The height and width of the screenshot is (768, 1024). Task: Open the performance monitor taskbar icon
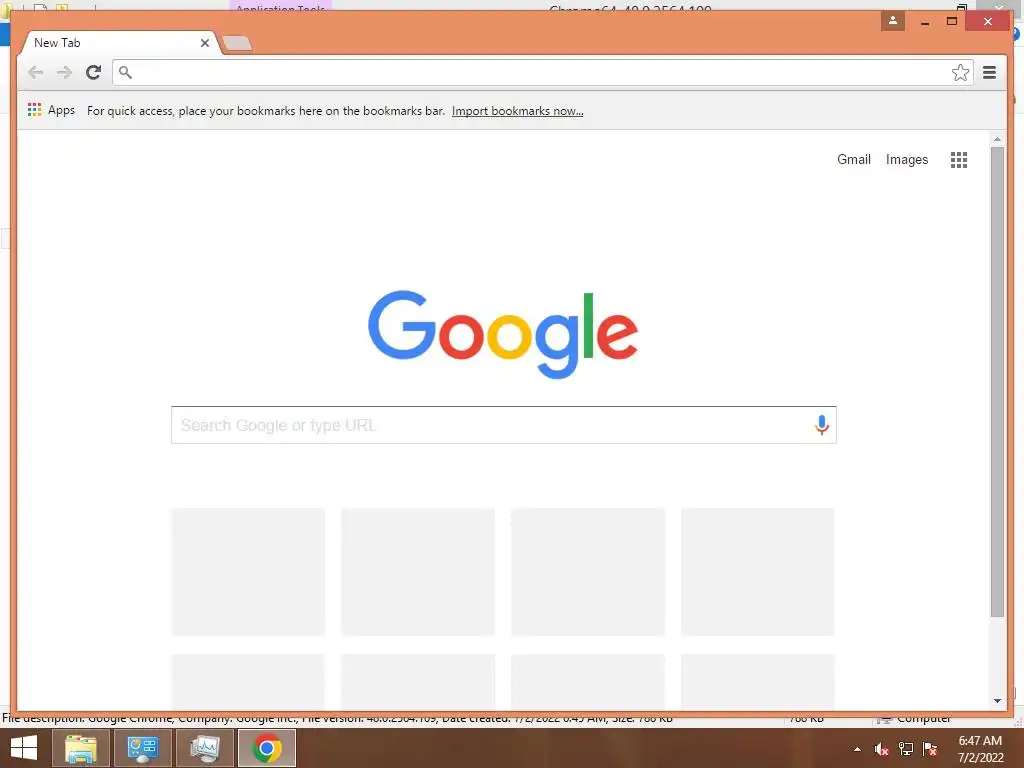(204, 748)
